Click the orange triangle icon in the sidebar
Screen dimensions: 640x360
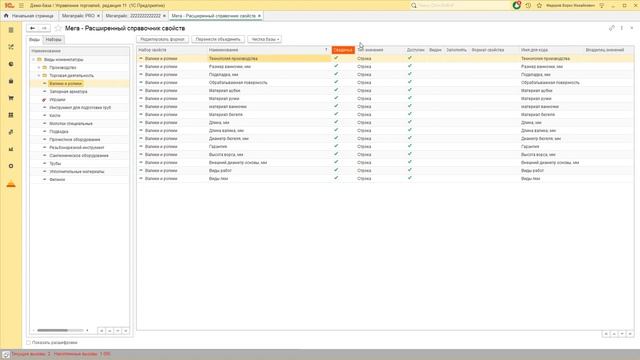(x=11, y=184)
